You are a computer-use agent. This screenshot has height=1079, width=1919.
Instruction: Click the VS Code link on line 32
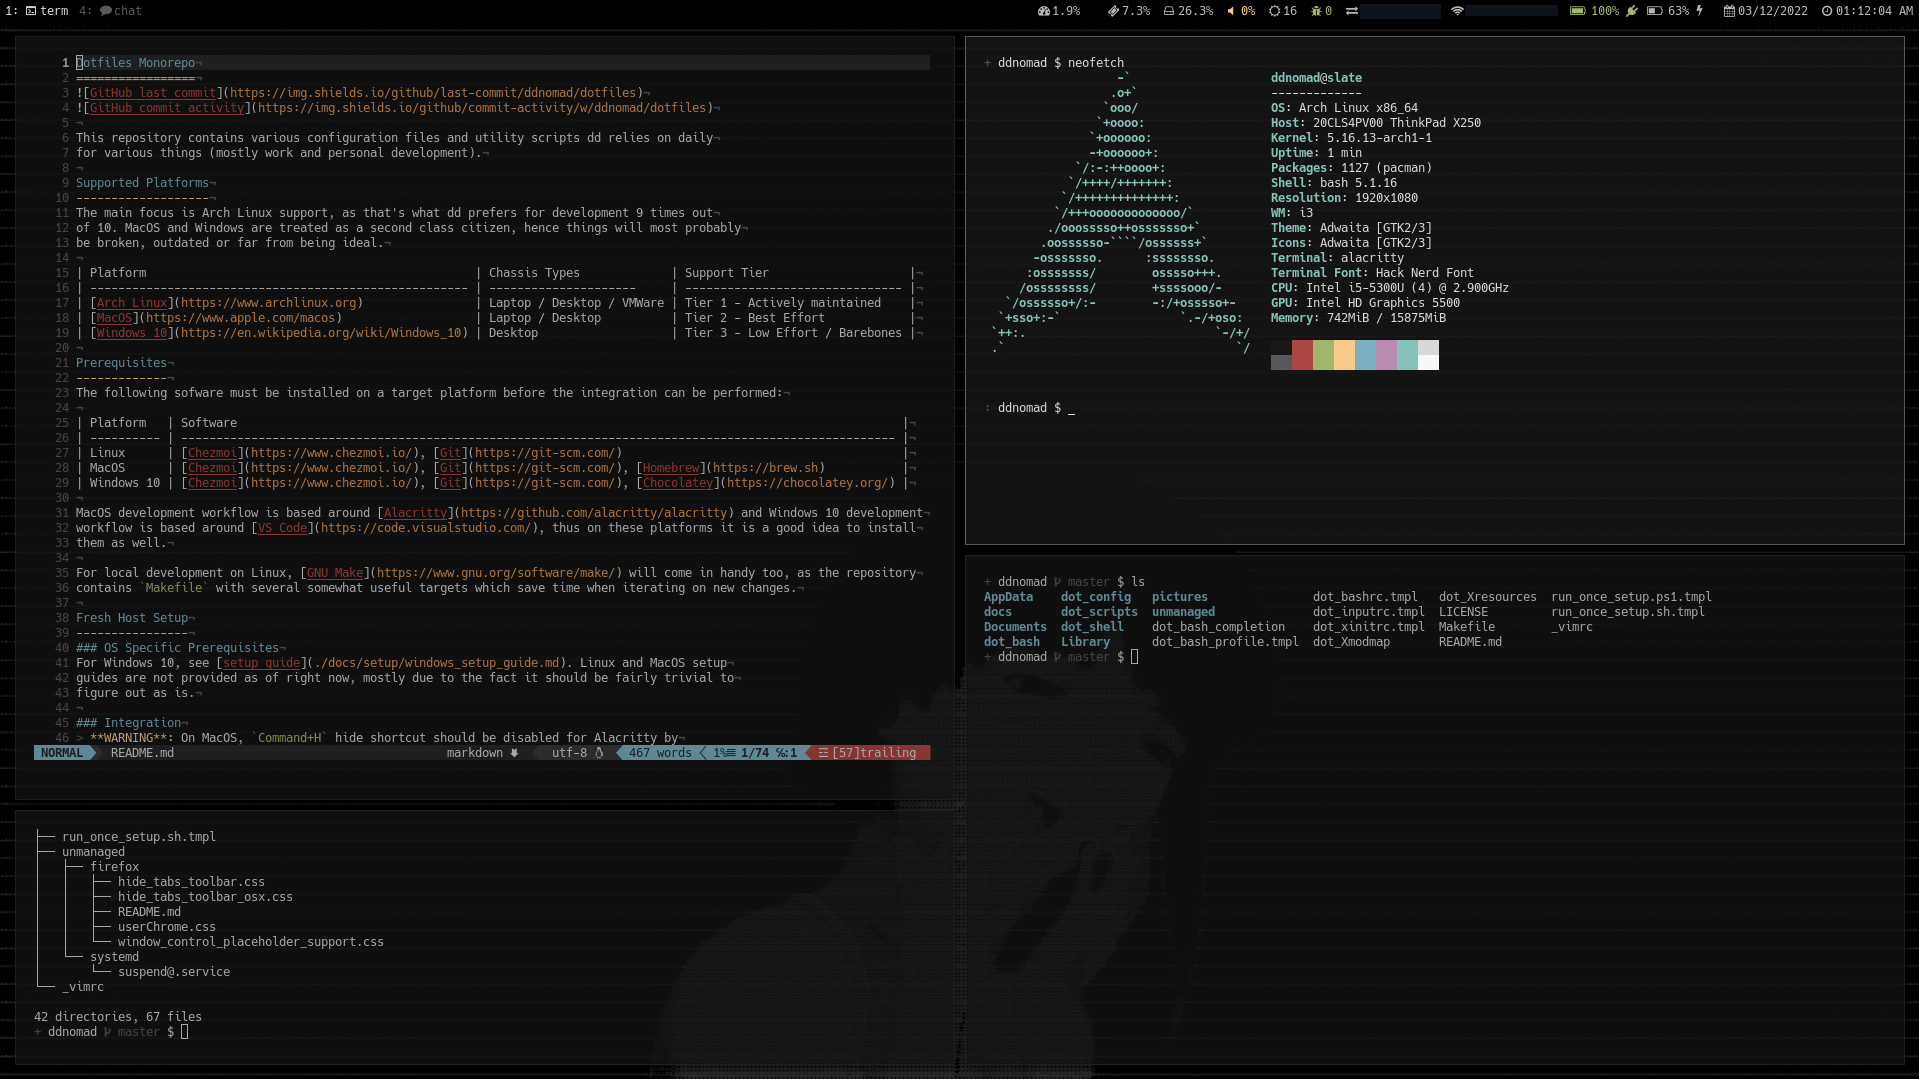pos(282,528)
